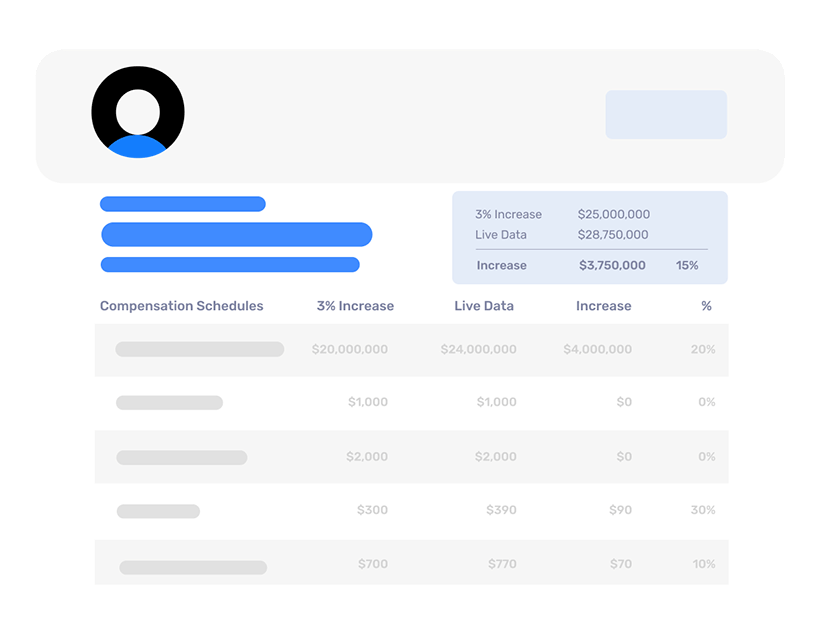Click the Increase label in summary box

coord(501,265)
